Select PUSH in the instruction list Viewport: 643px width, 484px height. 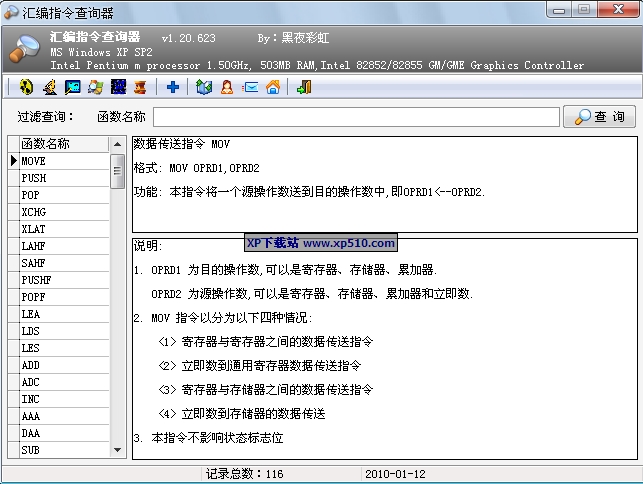[x=60, y=178]
